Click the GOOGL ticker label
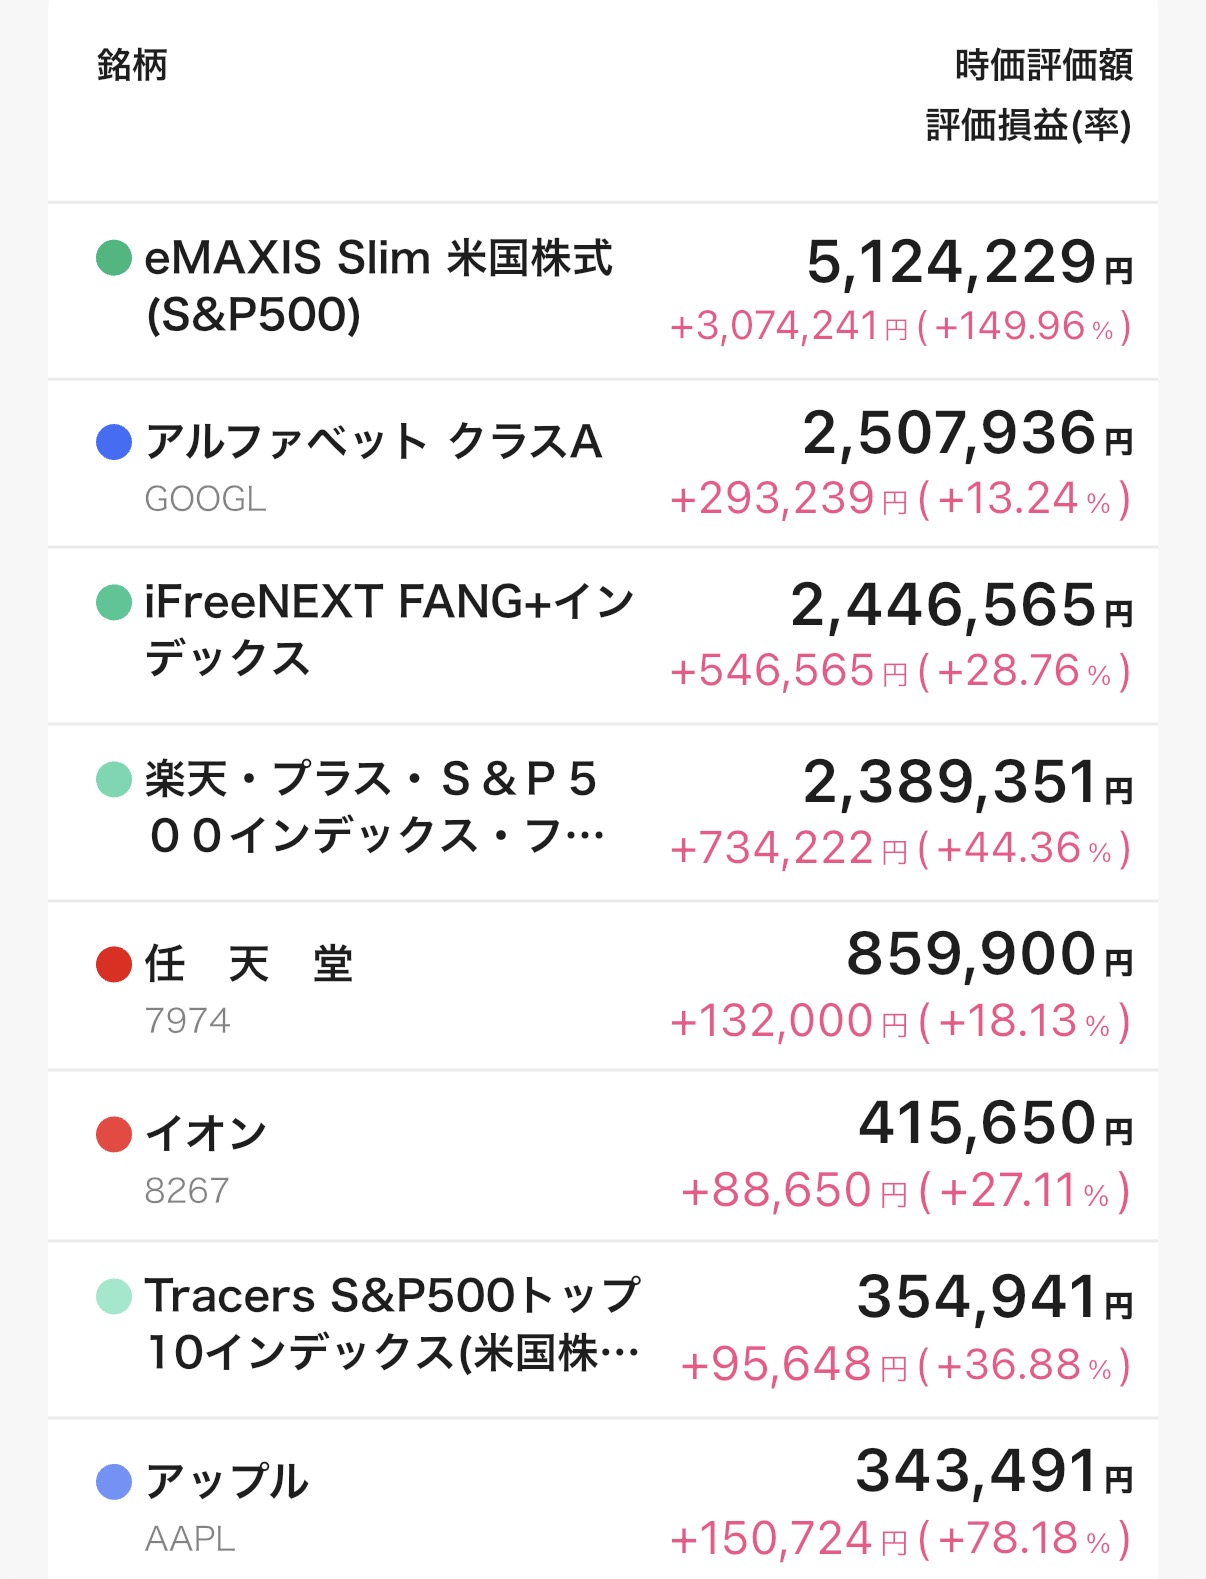 (205, 498)
